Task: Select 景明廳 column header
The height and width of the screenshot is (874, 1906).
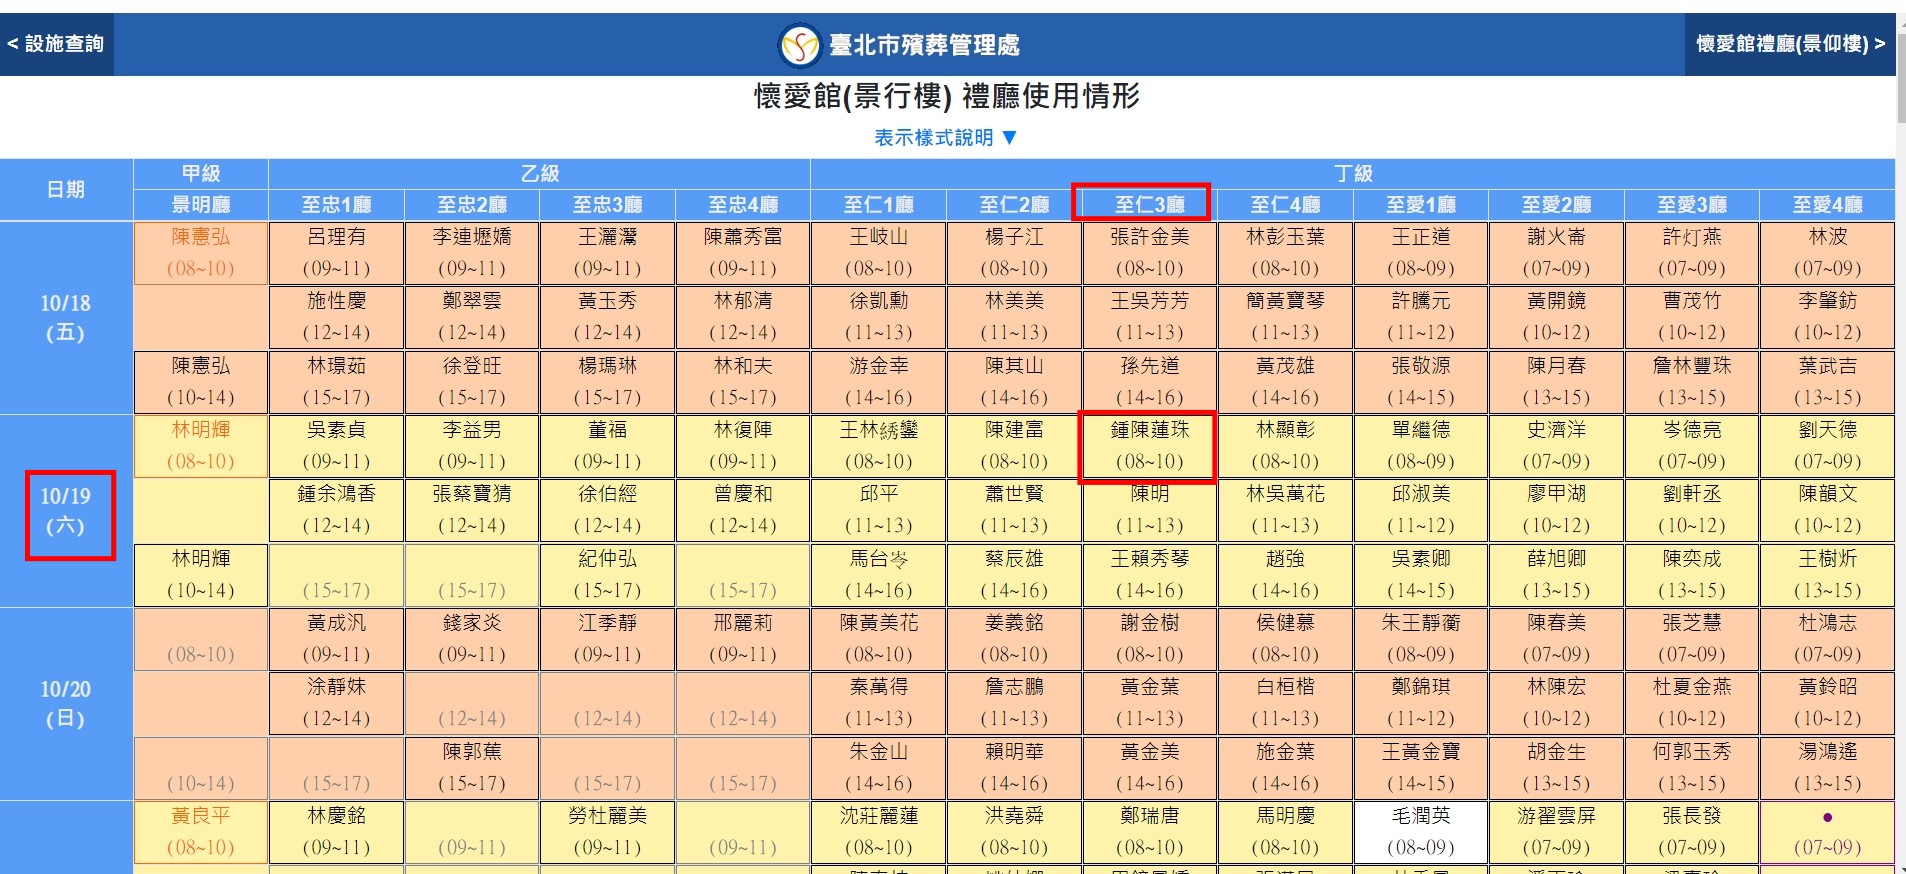Action: [x=201, y=205]
